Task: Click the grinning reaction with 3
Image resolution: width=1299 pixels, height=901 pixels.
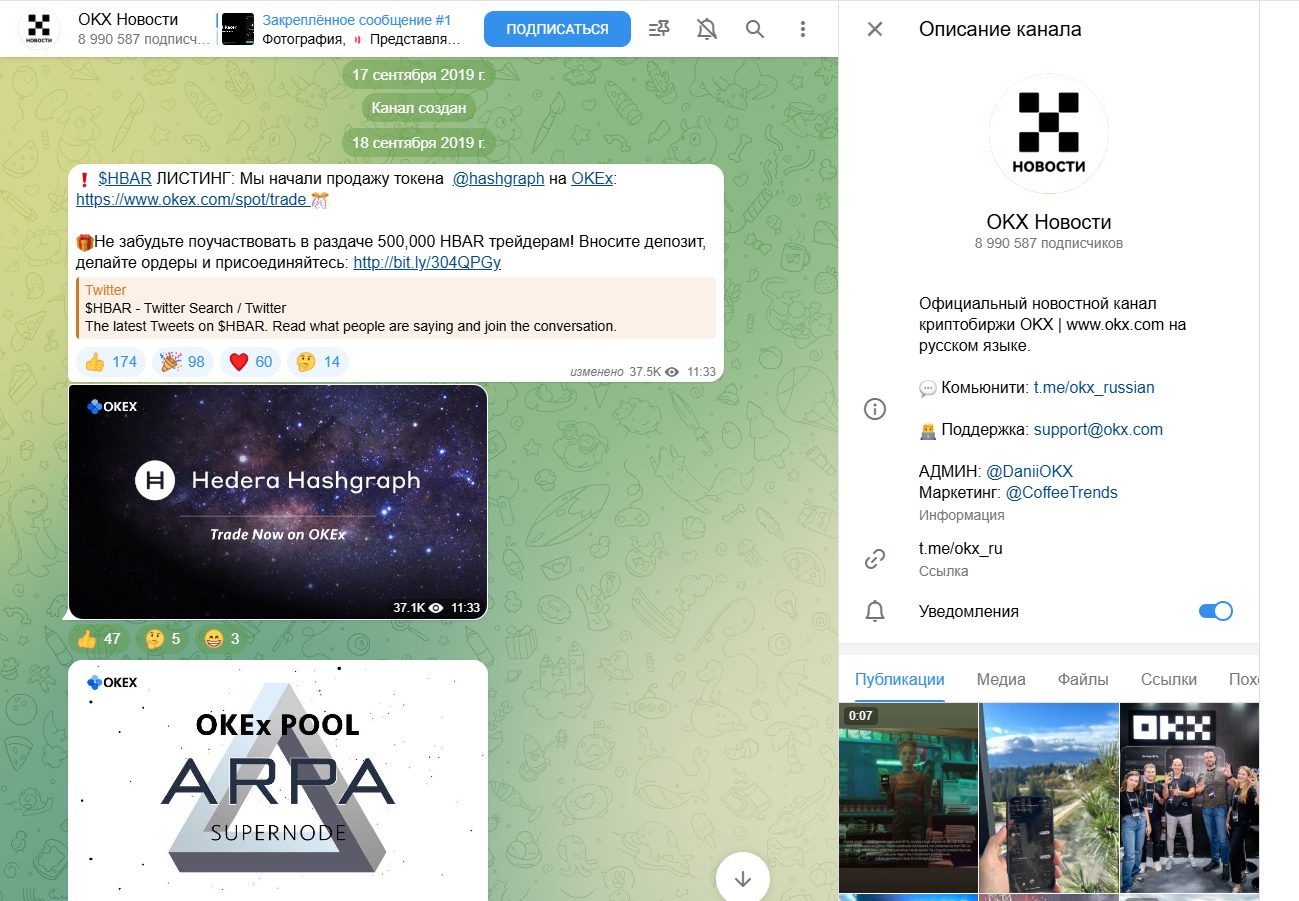Action: point(220,638)
